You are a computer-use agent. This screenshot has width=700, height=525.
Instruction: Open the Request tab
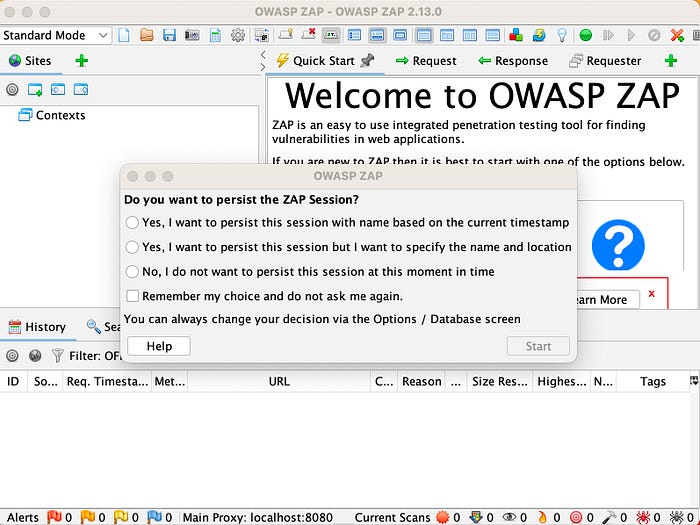pos(426,60)
